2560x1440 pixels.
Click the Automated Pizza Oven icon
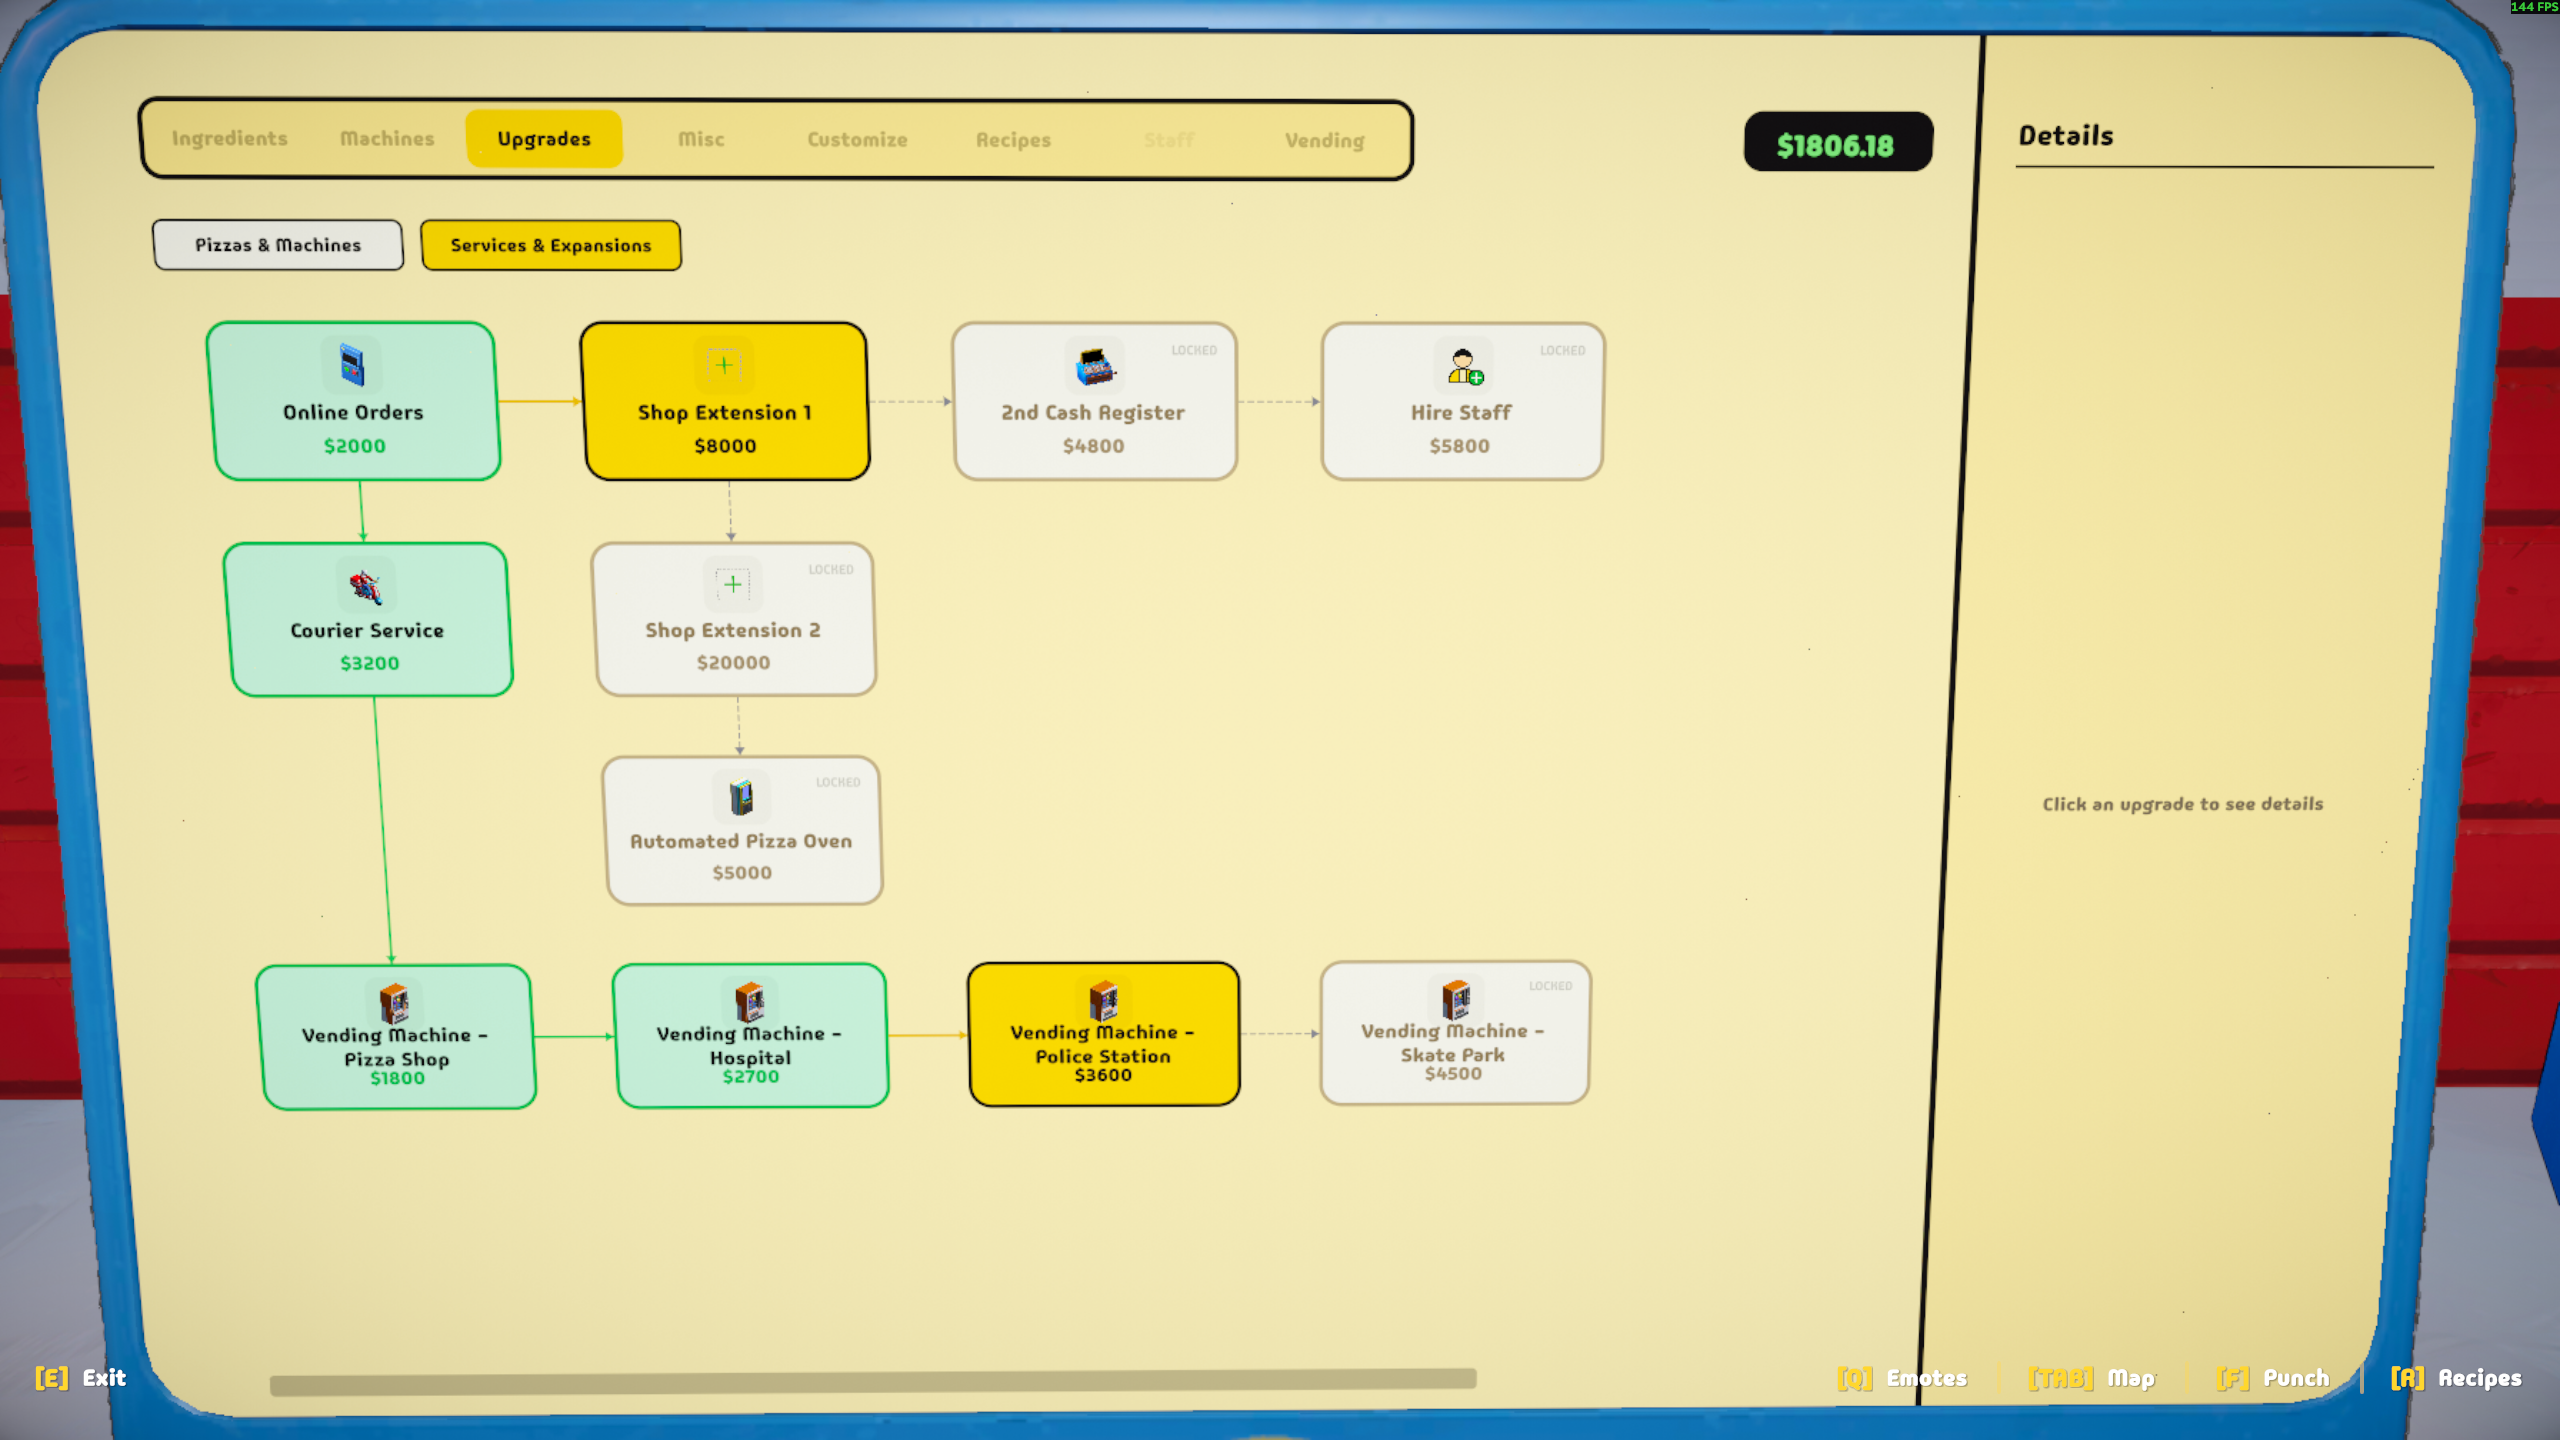tap(741, 797)
